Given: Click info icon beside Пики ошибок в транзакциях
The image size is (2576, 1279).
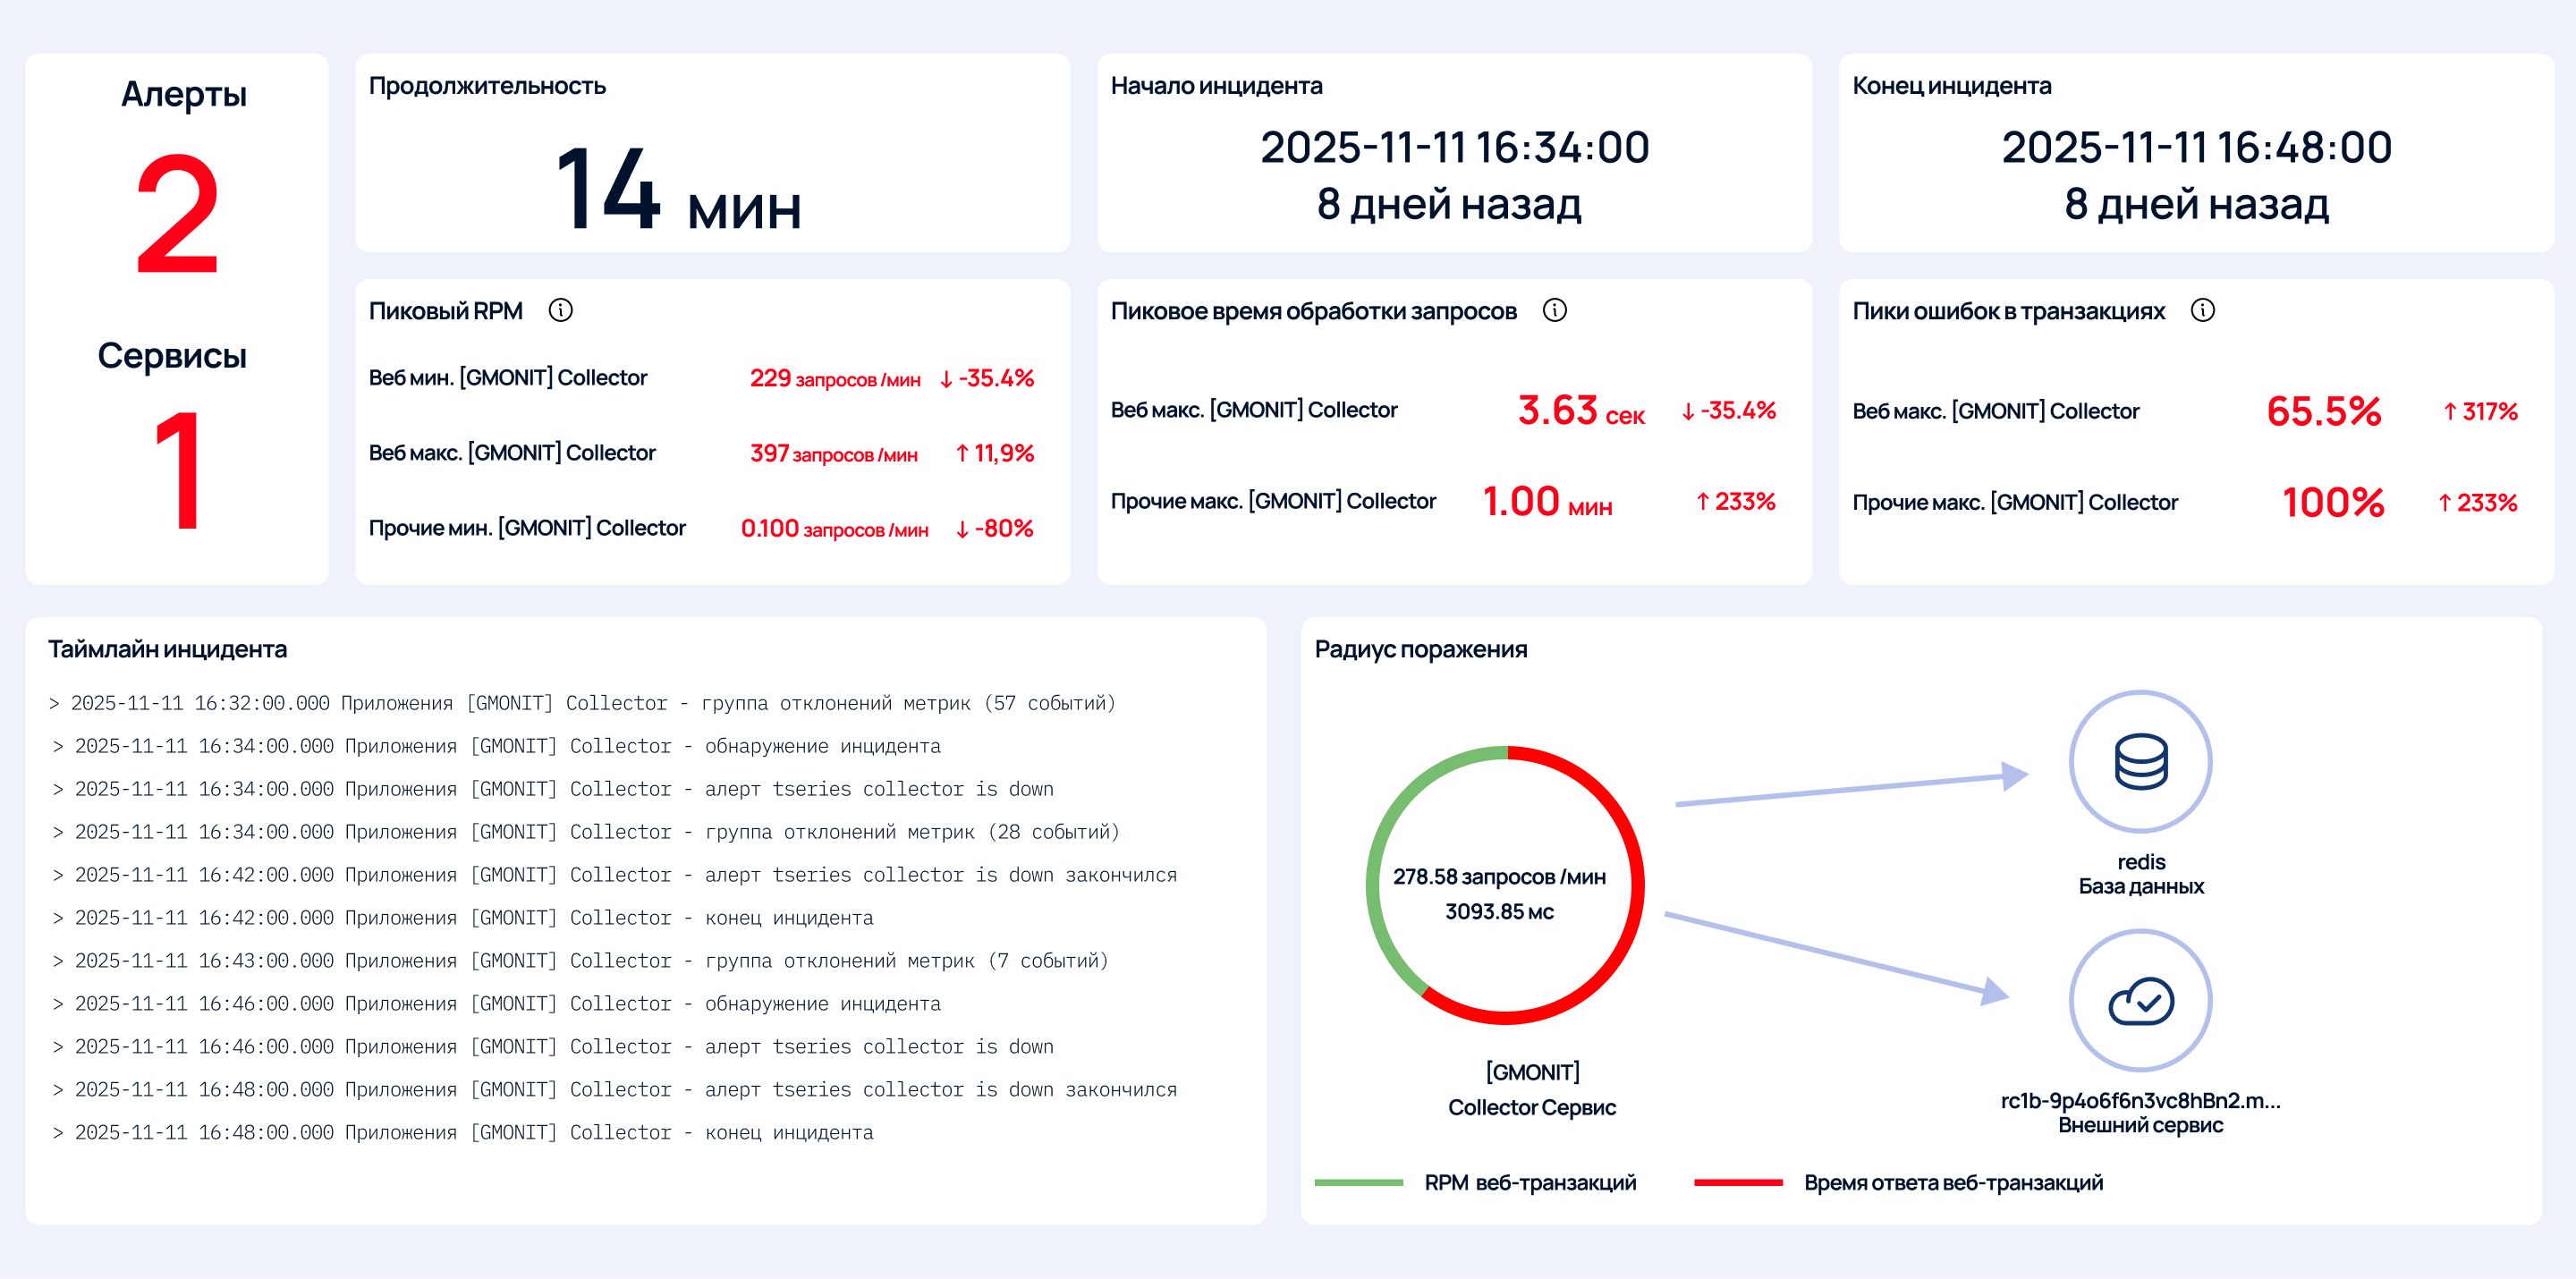Looking at the screenshot, I should 2202,310.
